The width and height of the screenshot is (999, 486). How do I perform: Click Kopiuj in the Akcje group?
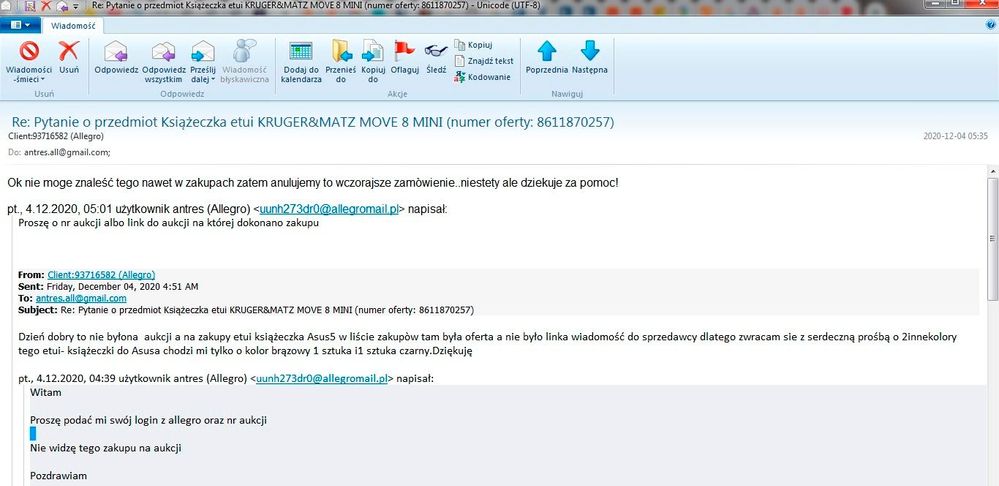[474, 45]
